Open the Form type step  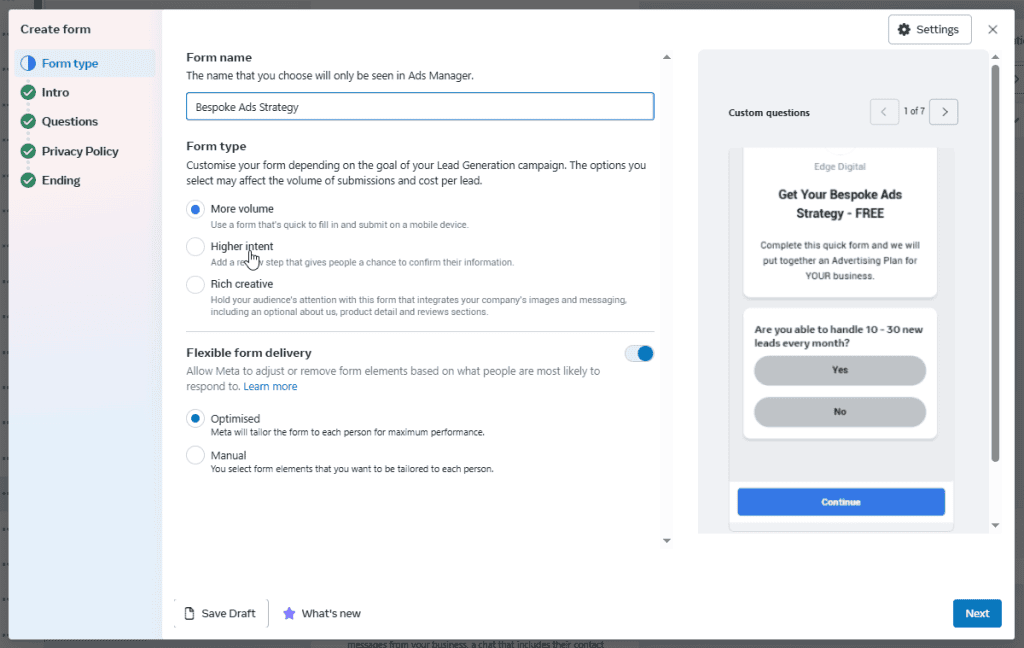tap(85, 63)
